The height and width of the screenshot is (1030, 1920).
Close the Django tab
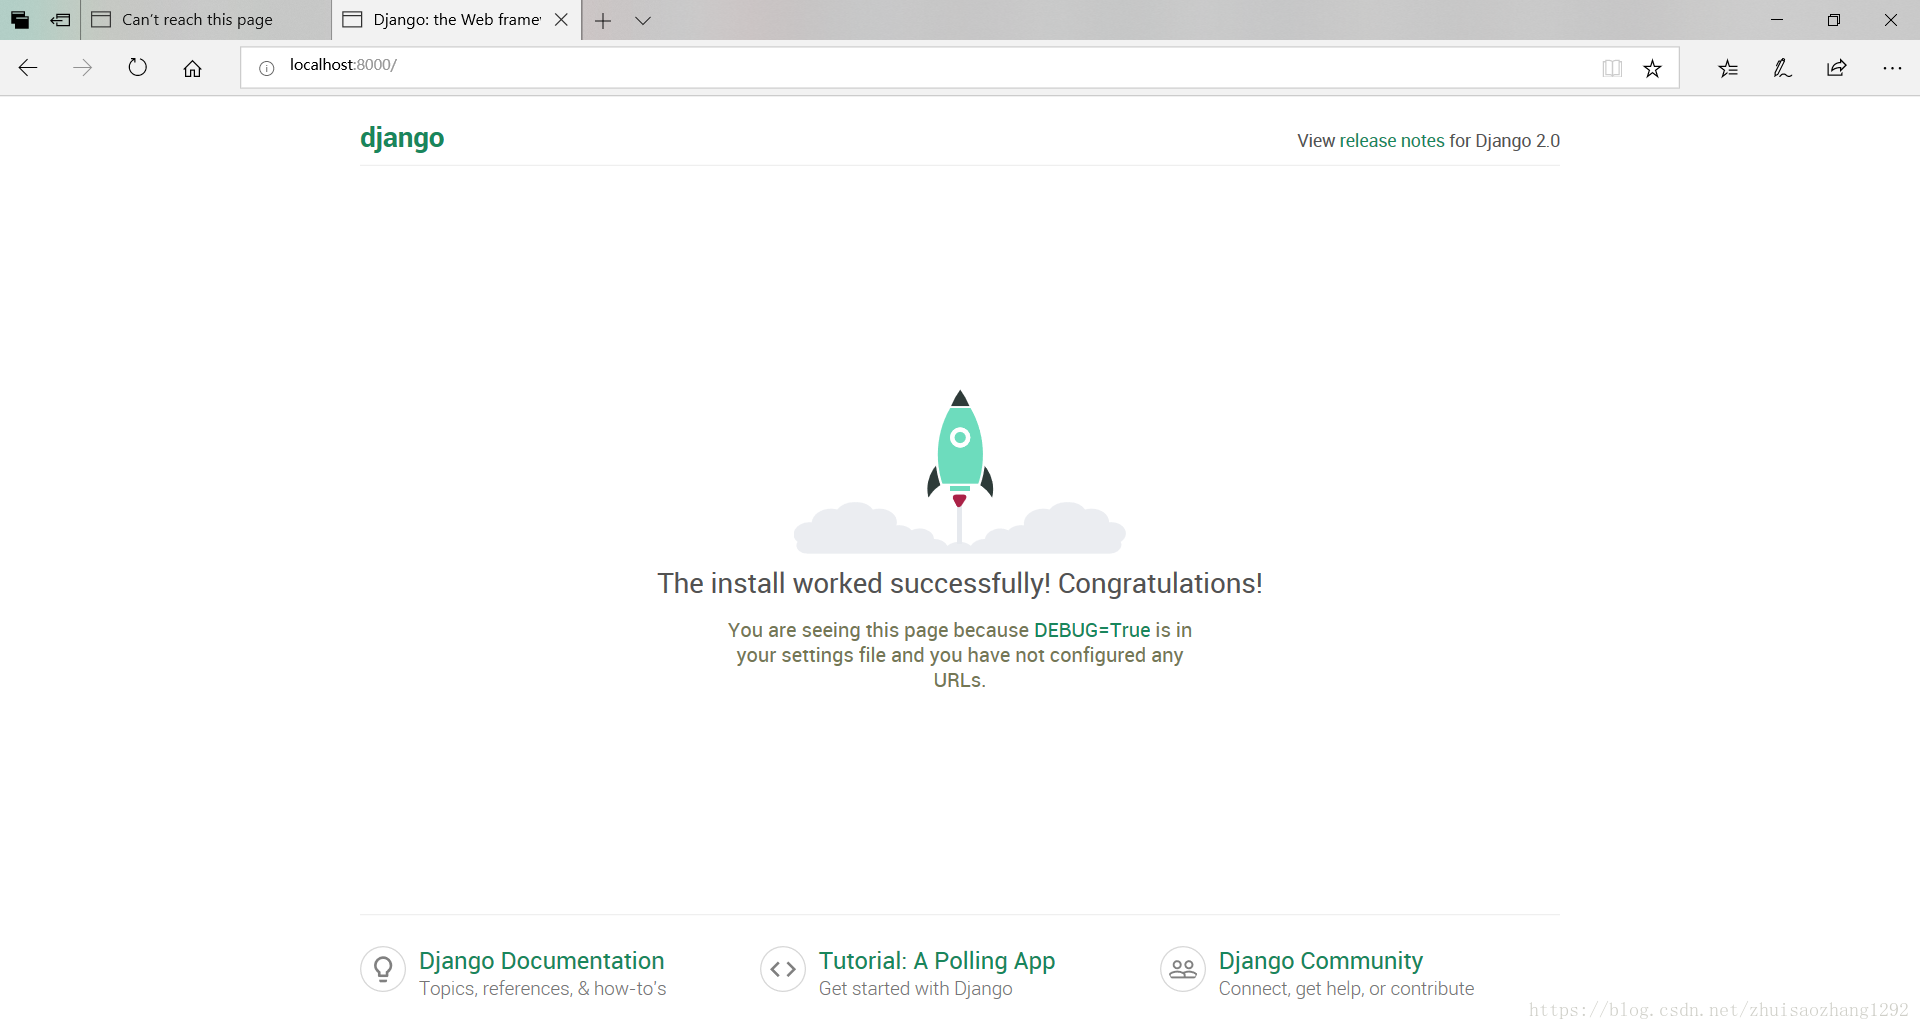562,20
